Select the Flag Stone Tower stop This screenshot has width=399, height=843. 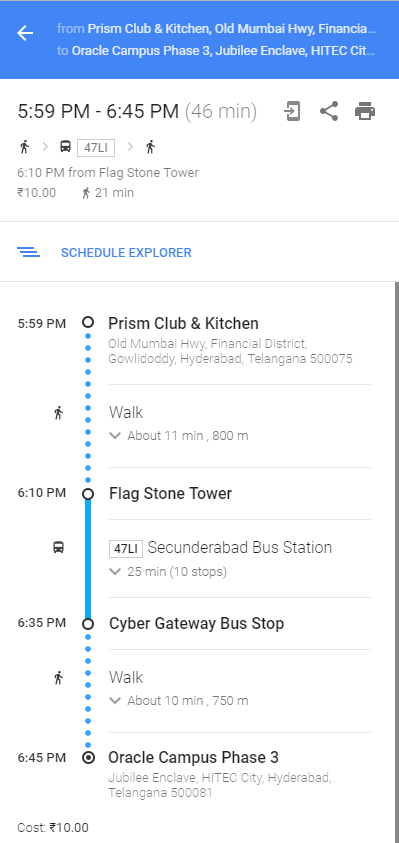pyautogui.click(x=170, y=494)
